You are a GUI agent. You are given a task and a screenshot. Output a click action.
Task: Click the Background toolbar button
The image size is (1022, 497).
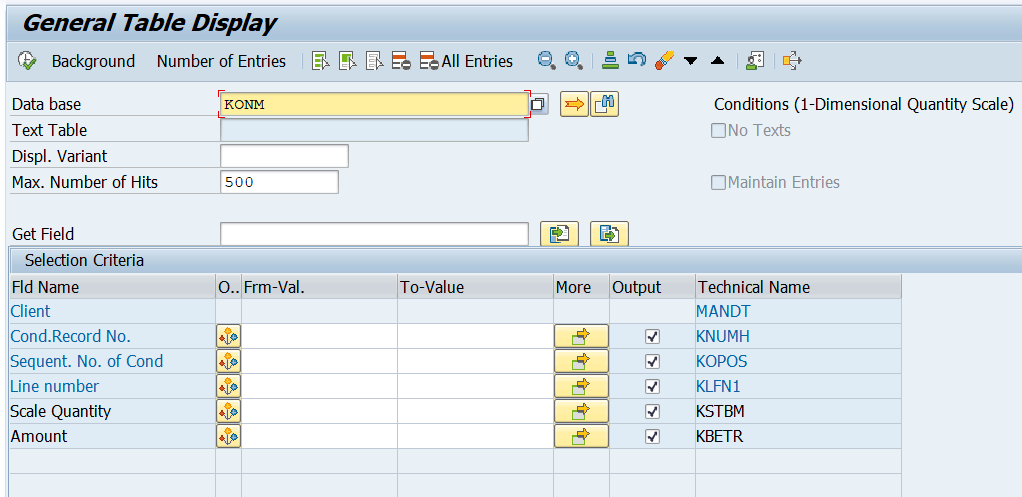pos(93,61)
